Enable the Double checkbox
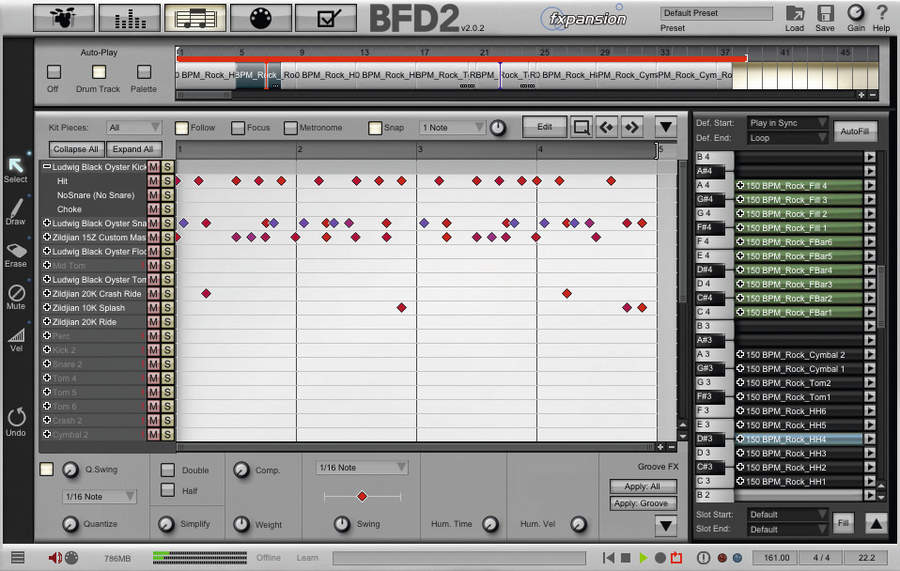900x571 pixels. [x=168, y=470]
